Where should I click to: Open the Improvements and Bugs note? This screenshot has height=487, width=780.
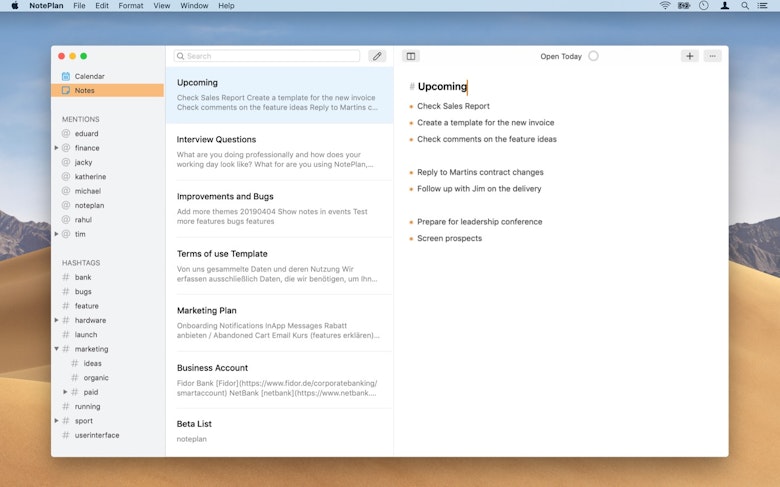280,209
